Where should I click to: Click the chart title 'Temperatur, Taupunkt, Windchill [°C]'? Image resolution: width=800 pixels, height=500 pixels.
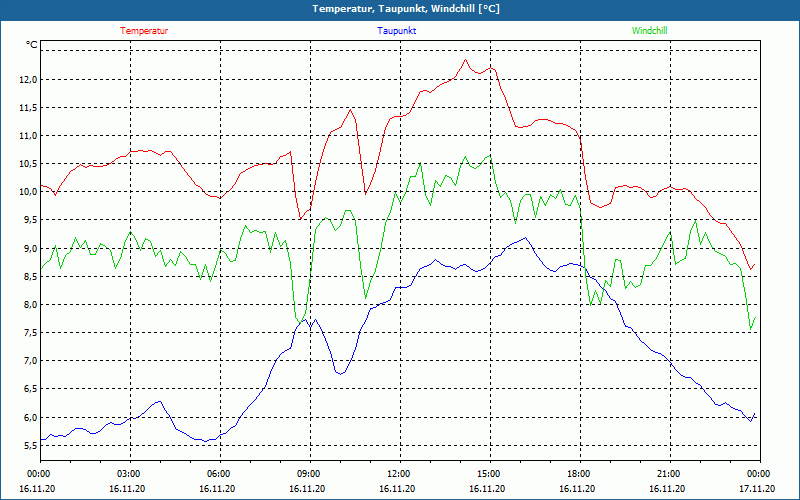[406, 9]
